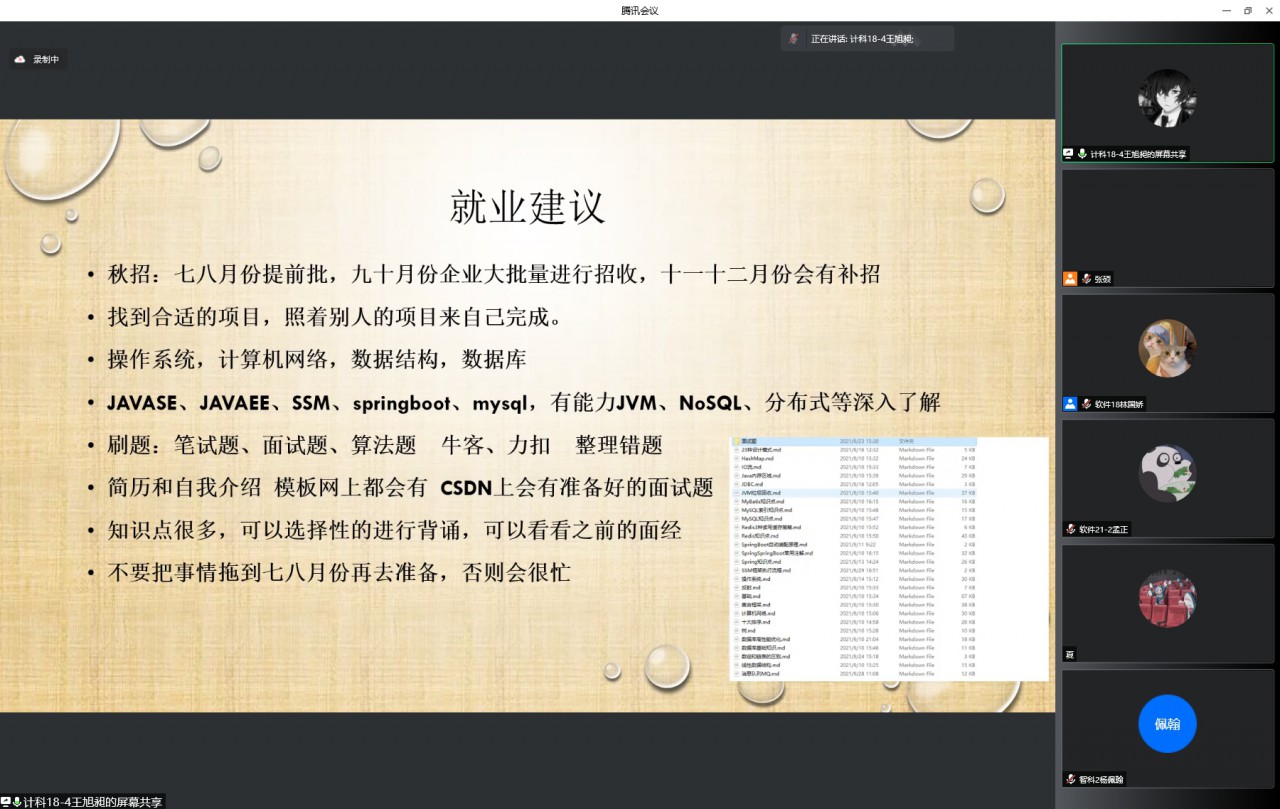The width and height of the screenshot is (1280, 809).
Task: Click the screen-share icon in 王旭昶's tile
Action: coord(1068,154)
